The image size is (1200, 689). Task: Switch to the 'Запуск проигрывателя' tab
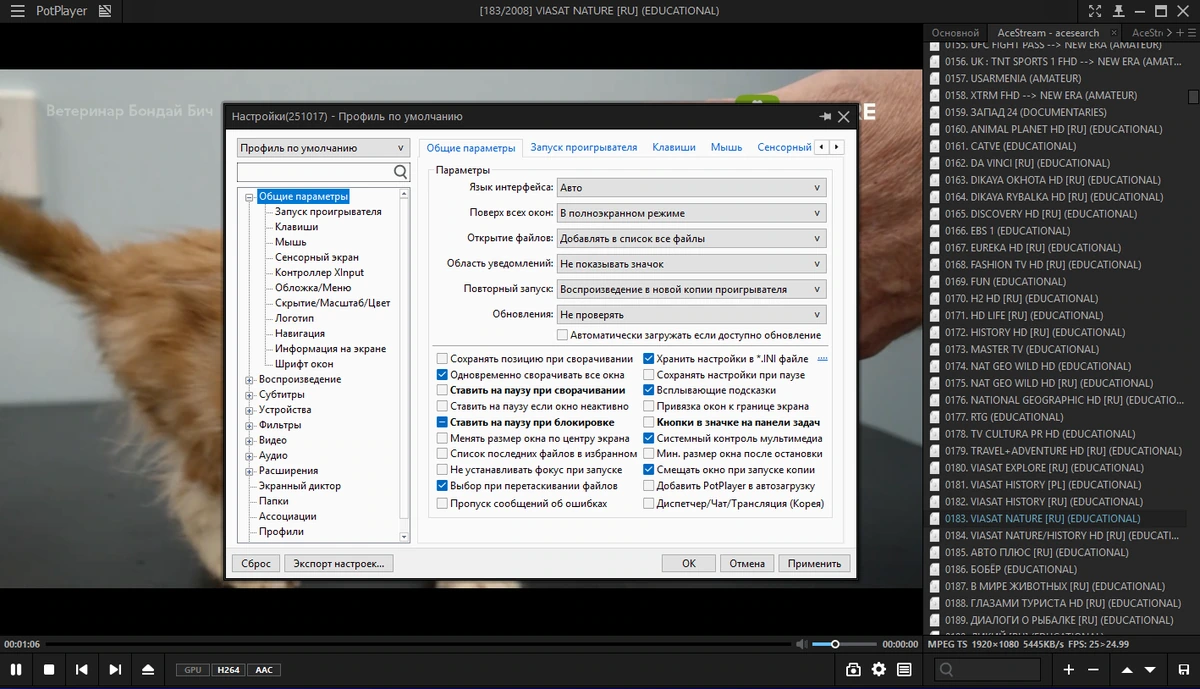[583, 147]
